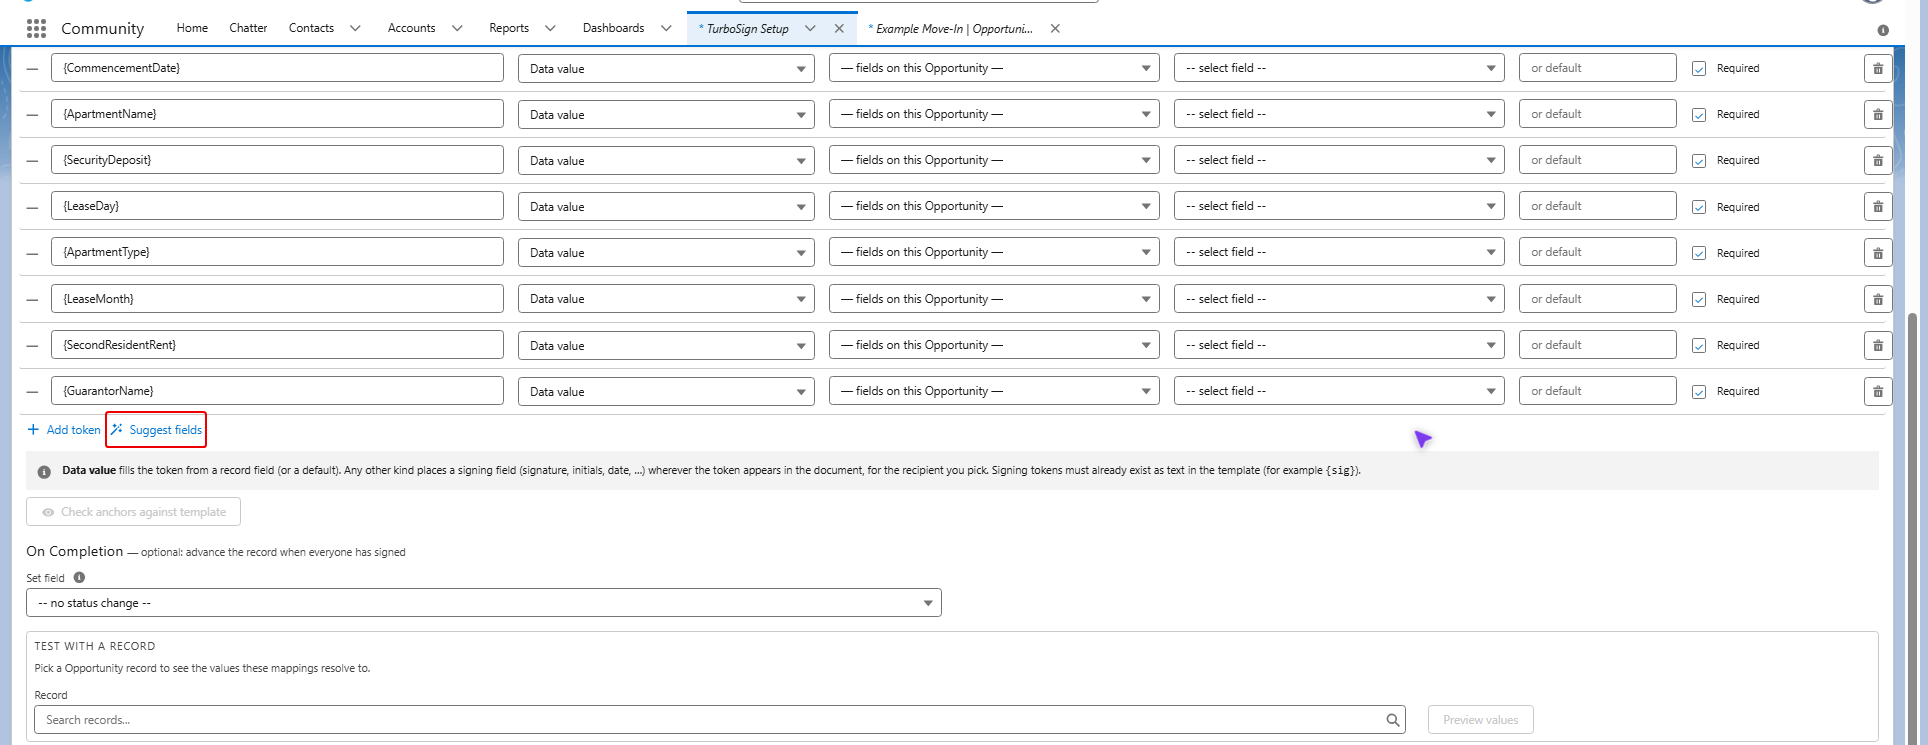The height and width of the screenshot is (745, 1928).
Task: Uncheck Required for {CommencementDate}
Action: coord(1699,69)
